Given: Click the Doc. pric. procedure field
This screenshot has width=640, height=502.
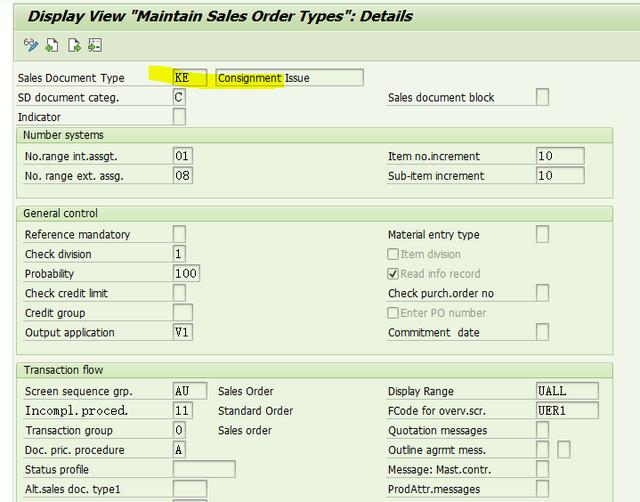Looking at the screenshot, I should 179,450.
